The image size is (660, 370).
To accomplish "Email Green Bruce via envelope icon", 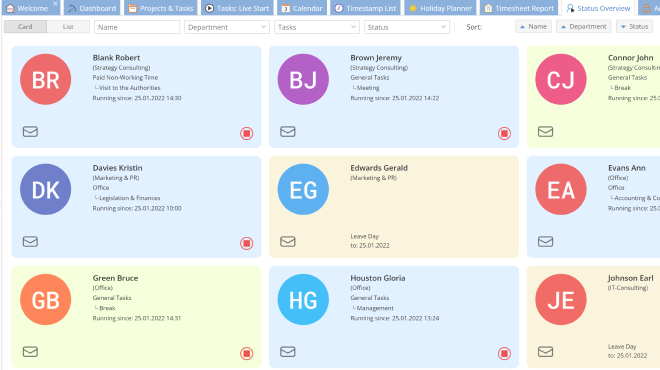I will [30, 352].
